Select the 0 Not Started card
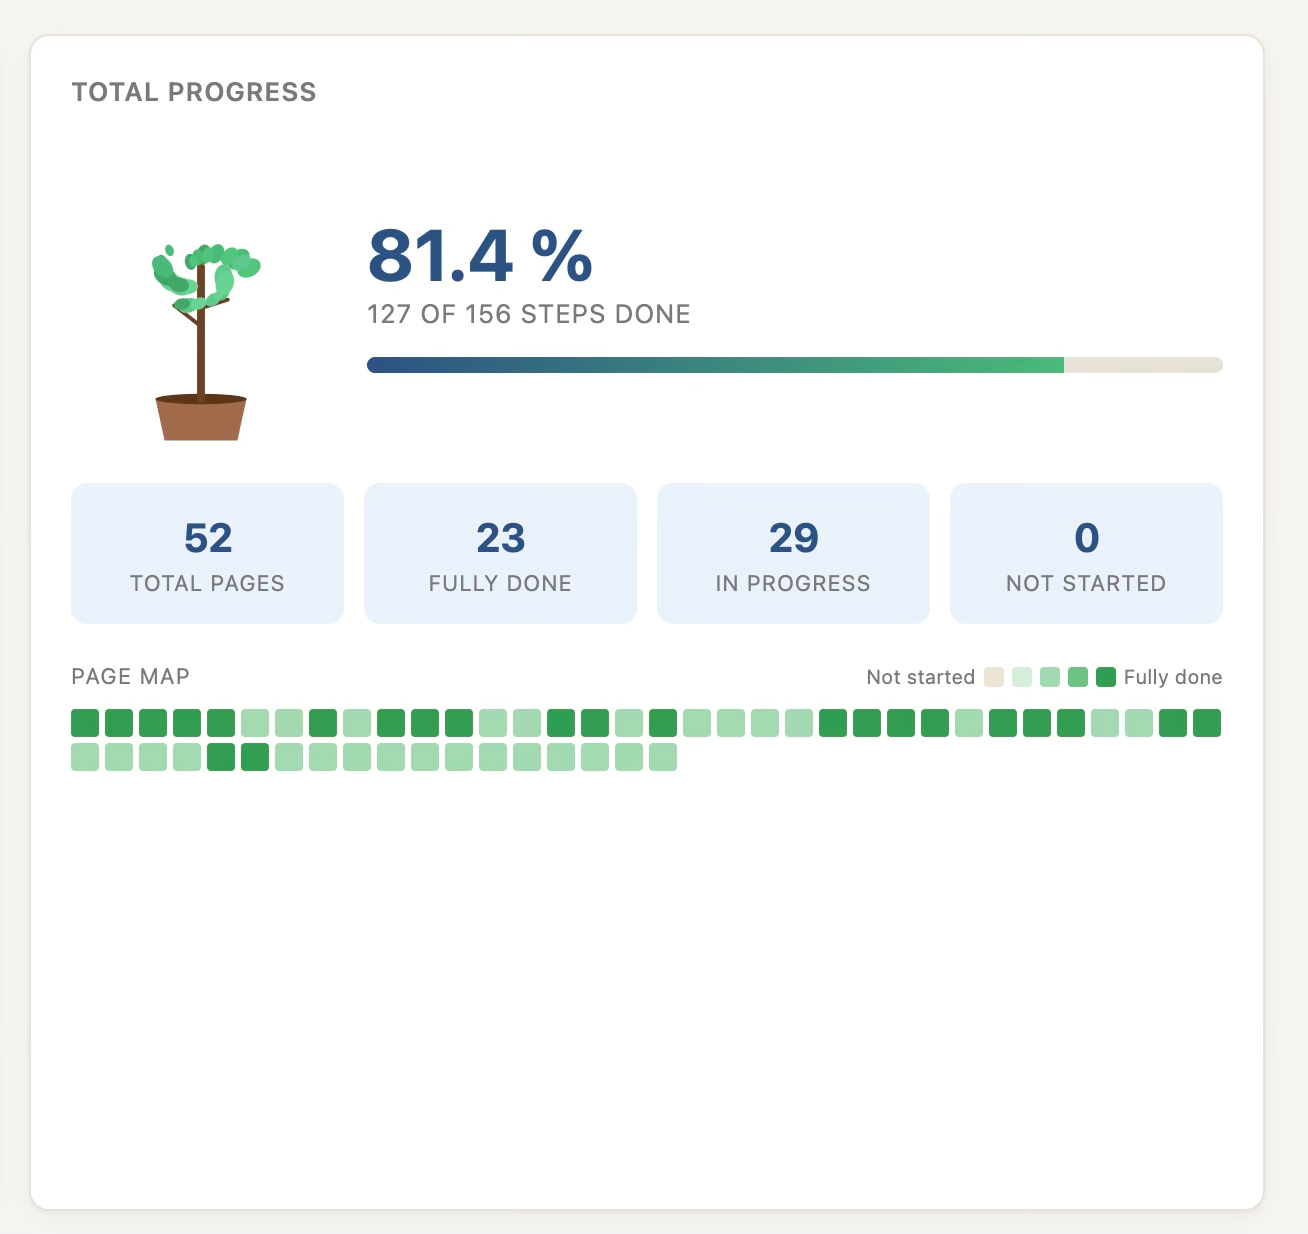Image resolution: width=1308 pixels, height=1234 pixels. (1086, 553)
